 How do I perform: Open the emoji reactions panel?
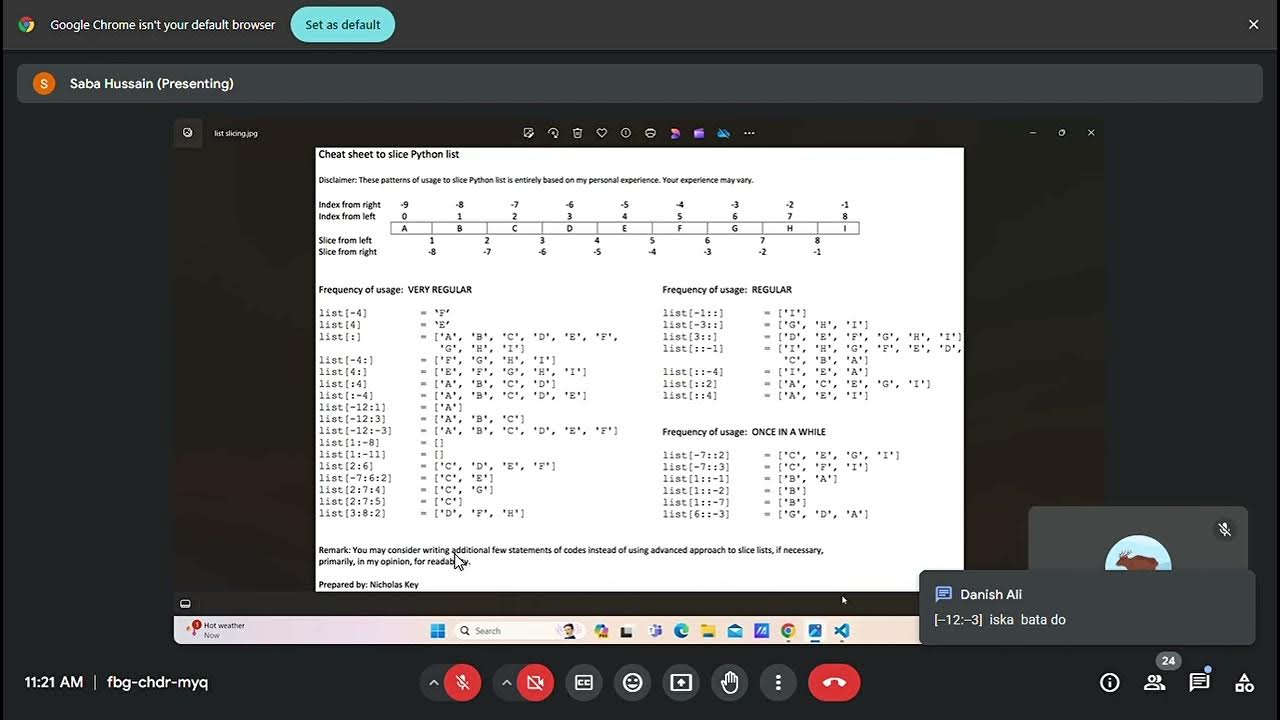632,682
